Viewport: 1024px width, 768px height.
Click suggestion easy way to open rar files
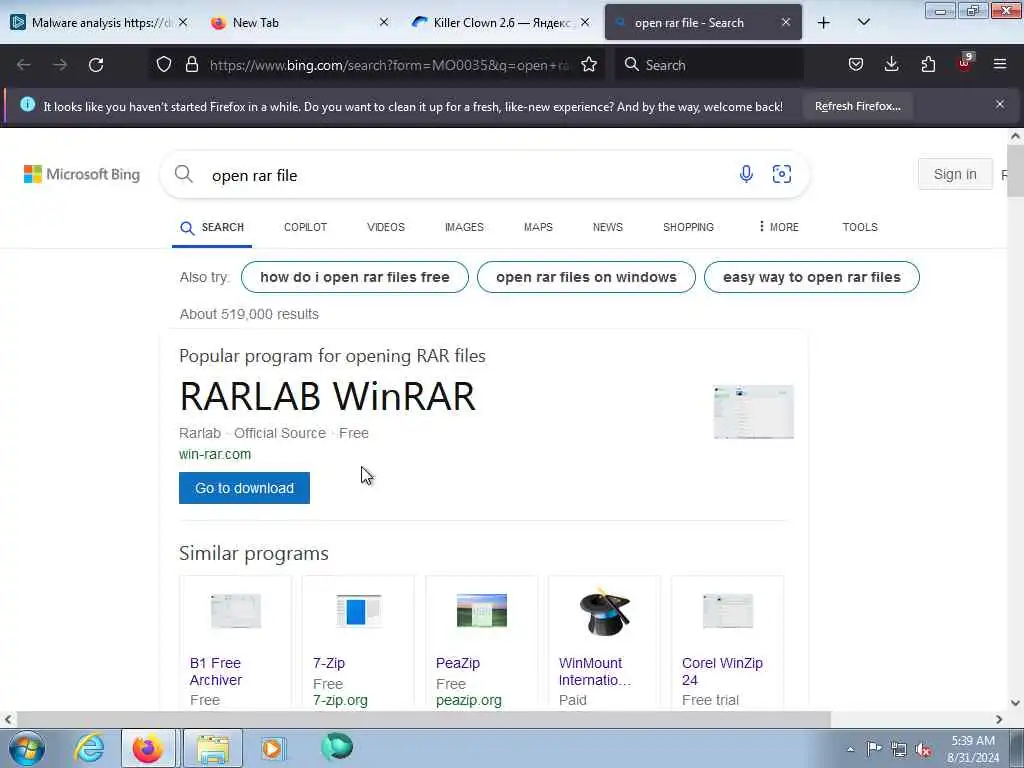click(x=812, y=277)
